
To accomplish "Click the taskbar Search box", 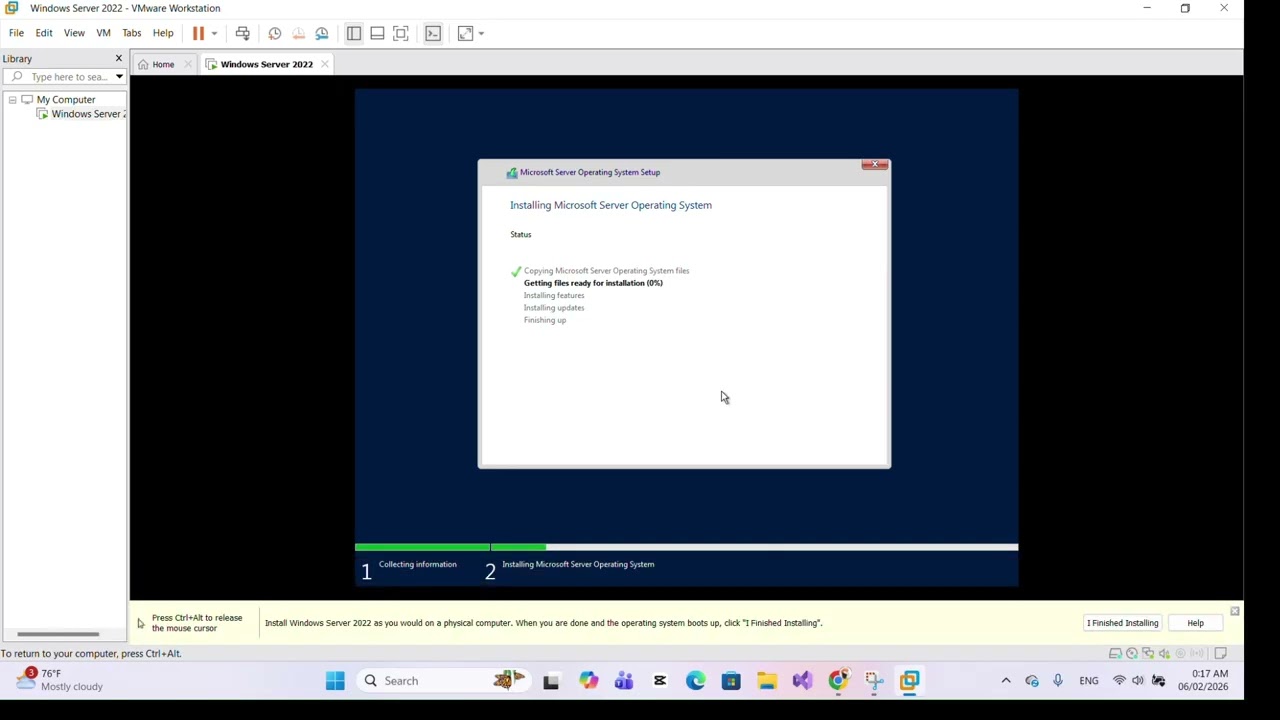I will pos(445,681).
